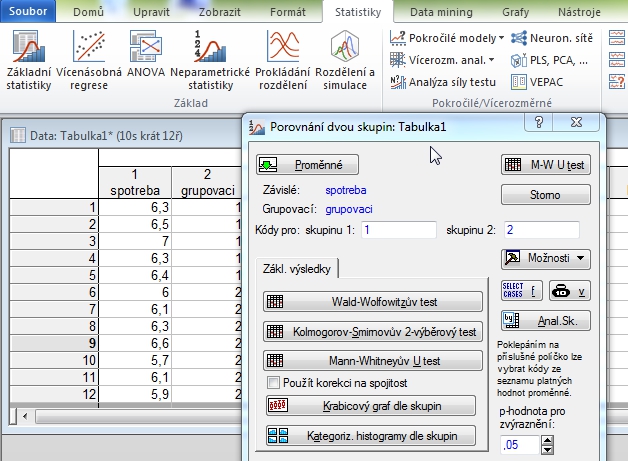Viewport: 628px width, 461px height.
Task: Increase p-value with up stepper arrow
Action: tap(547, 441)
